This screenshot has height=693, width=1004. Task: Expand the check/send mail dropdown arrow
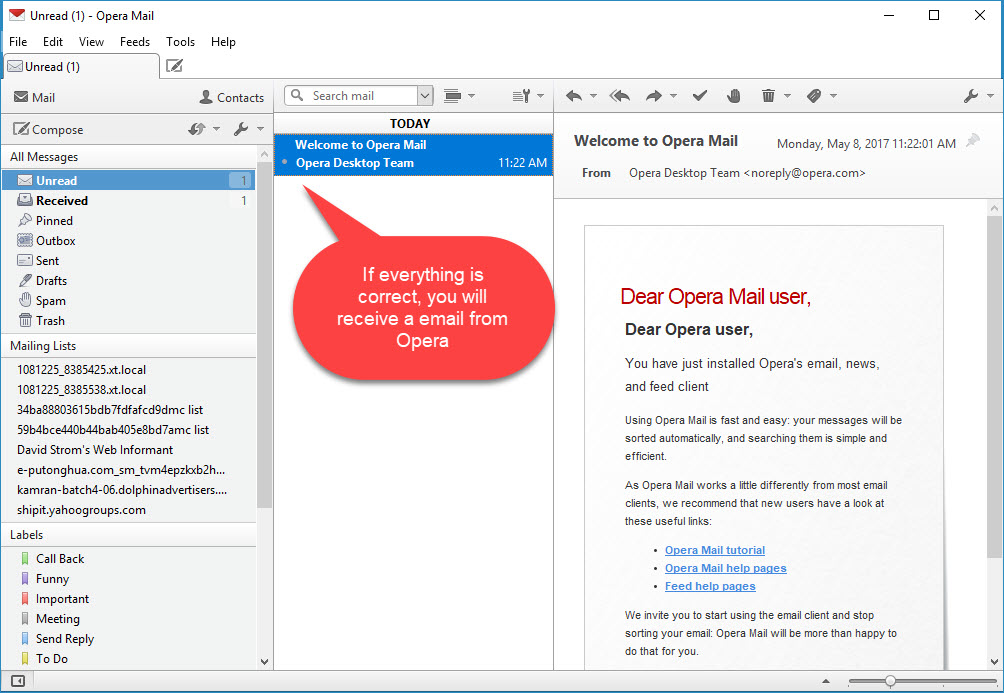[216, 129]
